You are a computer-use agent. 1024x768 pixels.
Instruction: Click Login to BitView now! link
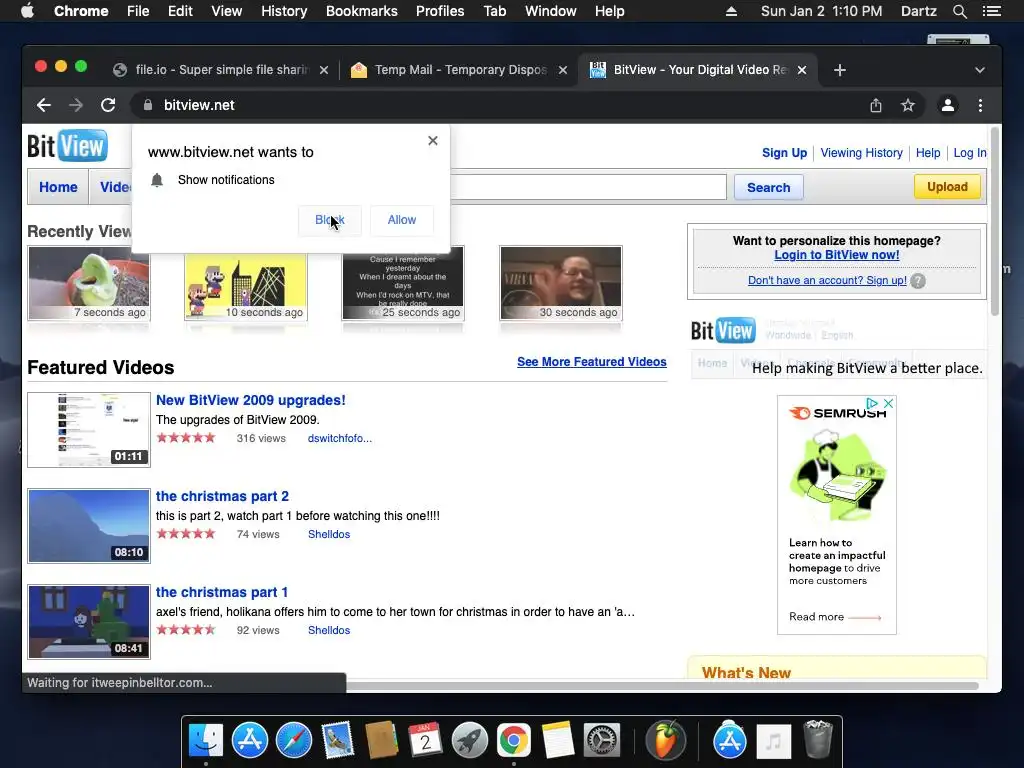pos(837,255)
